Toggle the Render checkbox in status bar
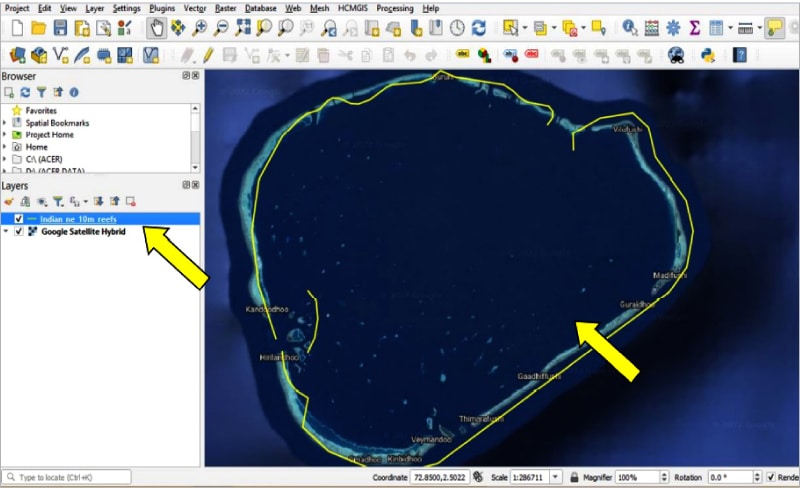 coord(771,477)
